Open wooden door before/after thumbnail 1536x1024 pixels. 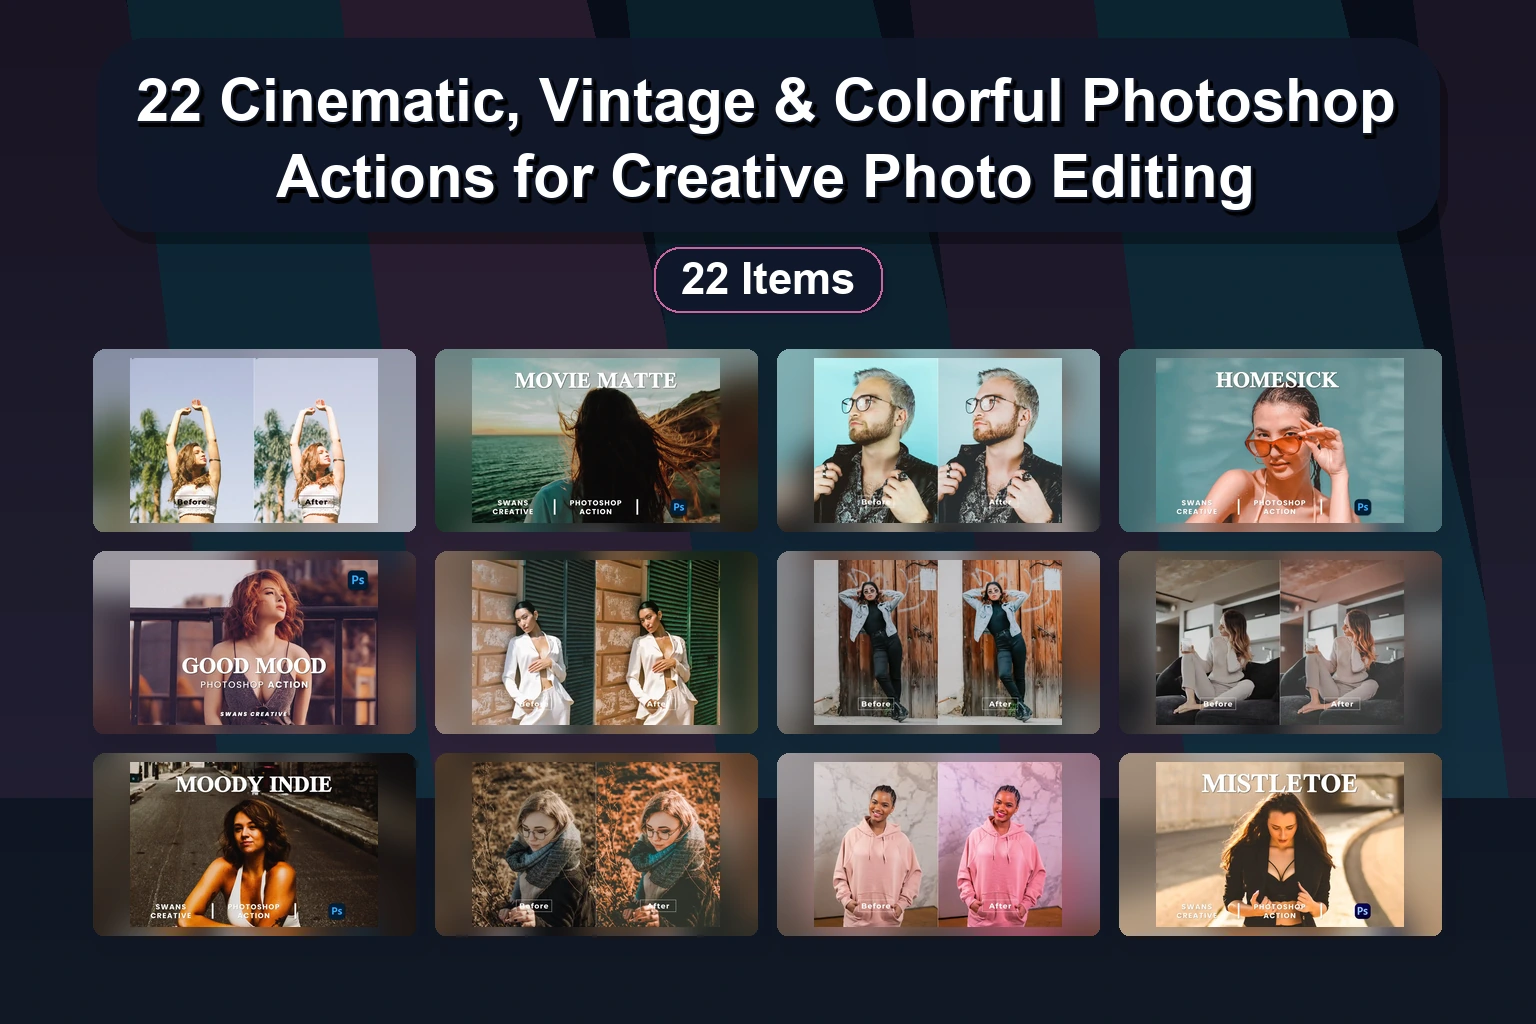tap(938, 642)
